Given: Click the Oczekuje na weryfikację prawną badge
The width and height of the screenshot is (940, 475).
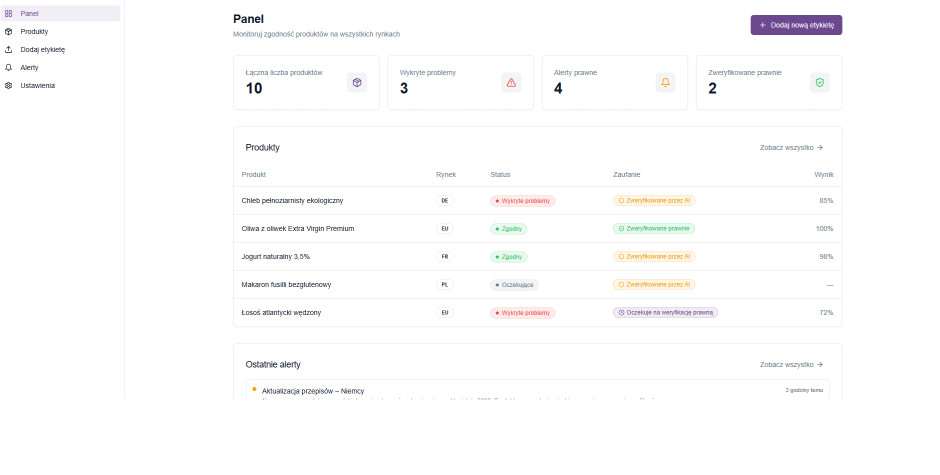Looking at the screenshot, I should pos(665,313).
